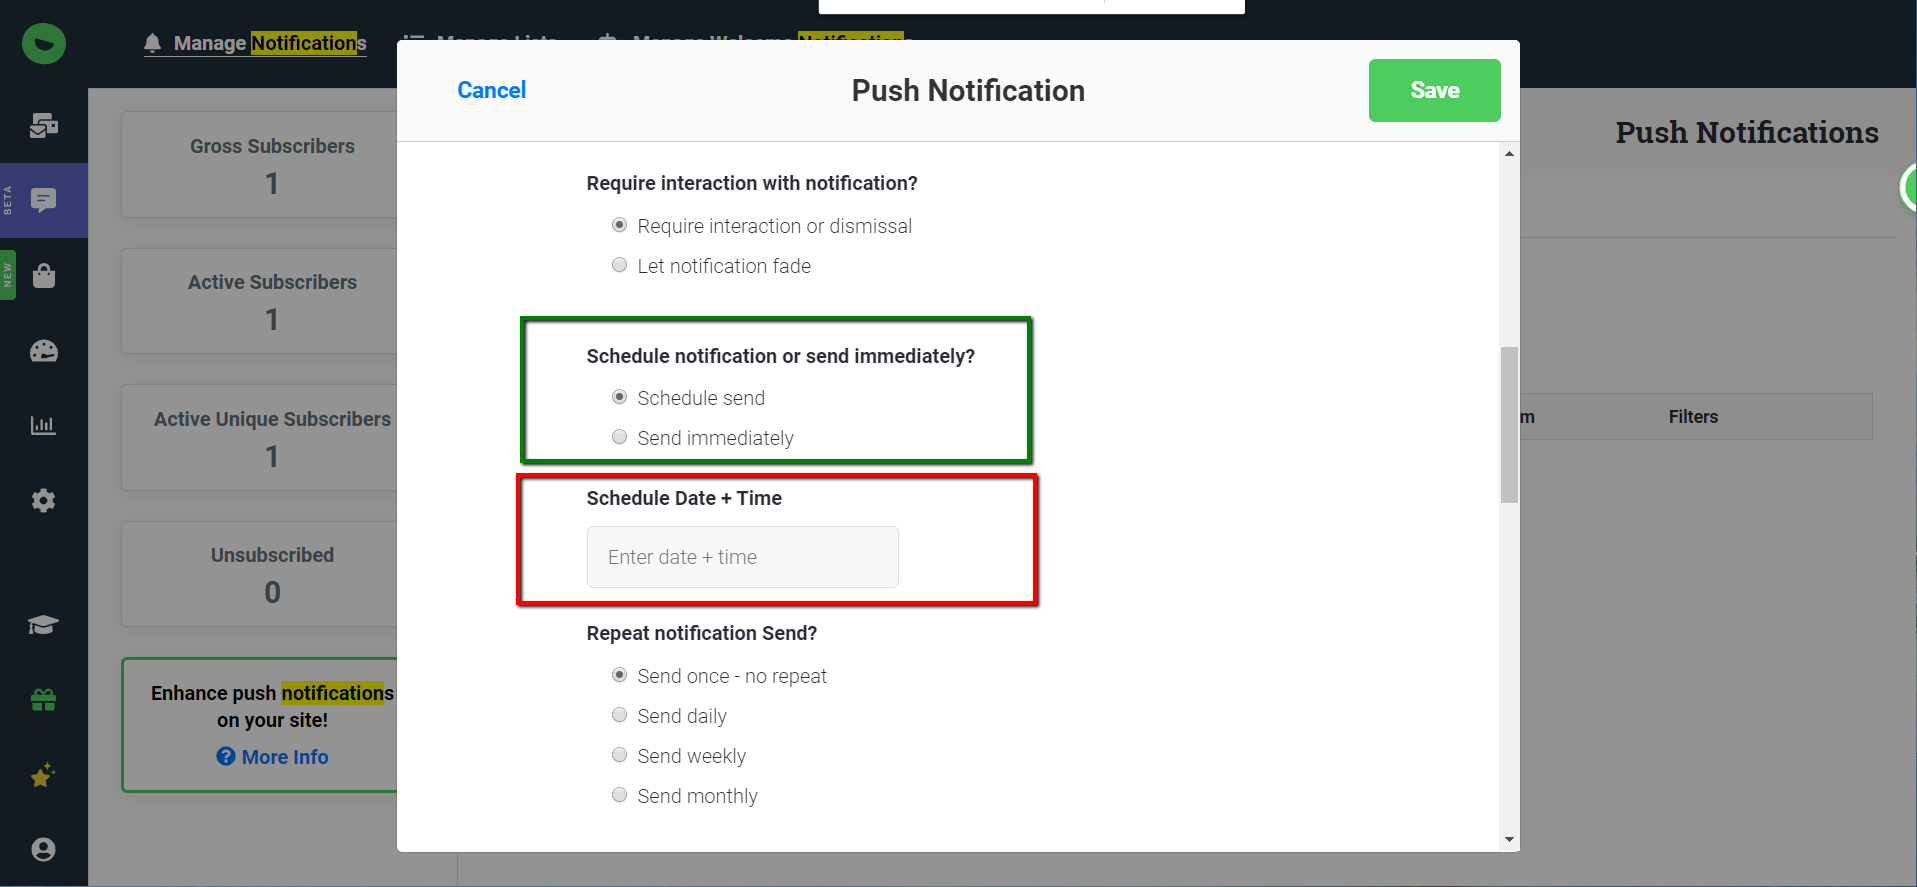
Task: Click the Repeat notification Send? label
Action: [702, 633]
